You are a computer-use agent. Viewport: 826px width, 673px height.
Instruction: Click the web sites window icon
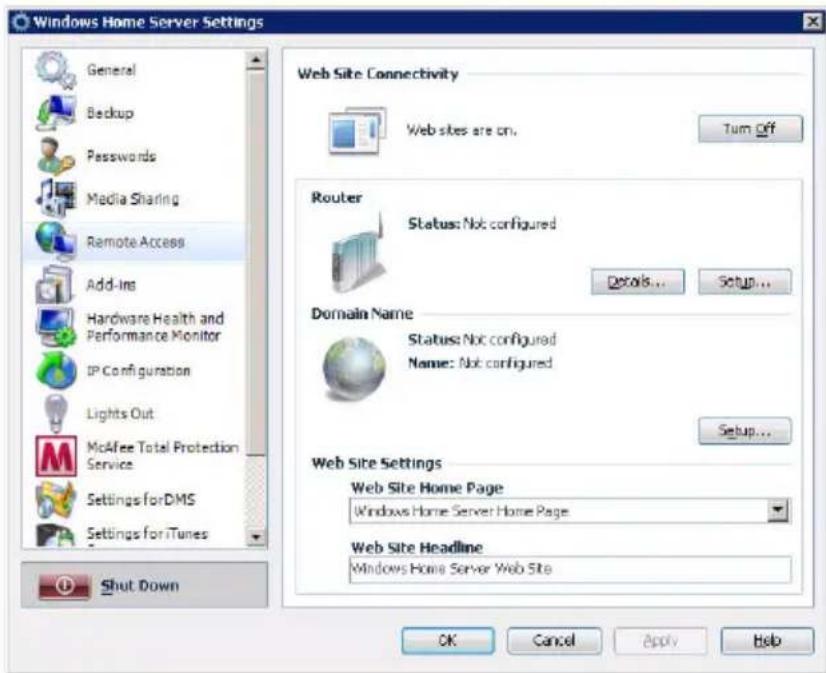358,130
